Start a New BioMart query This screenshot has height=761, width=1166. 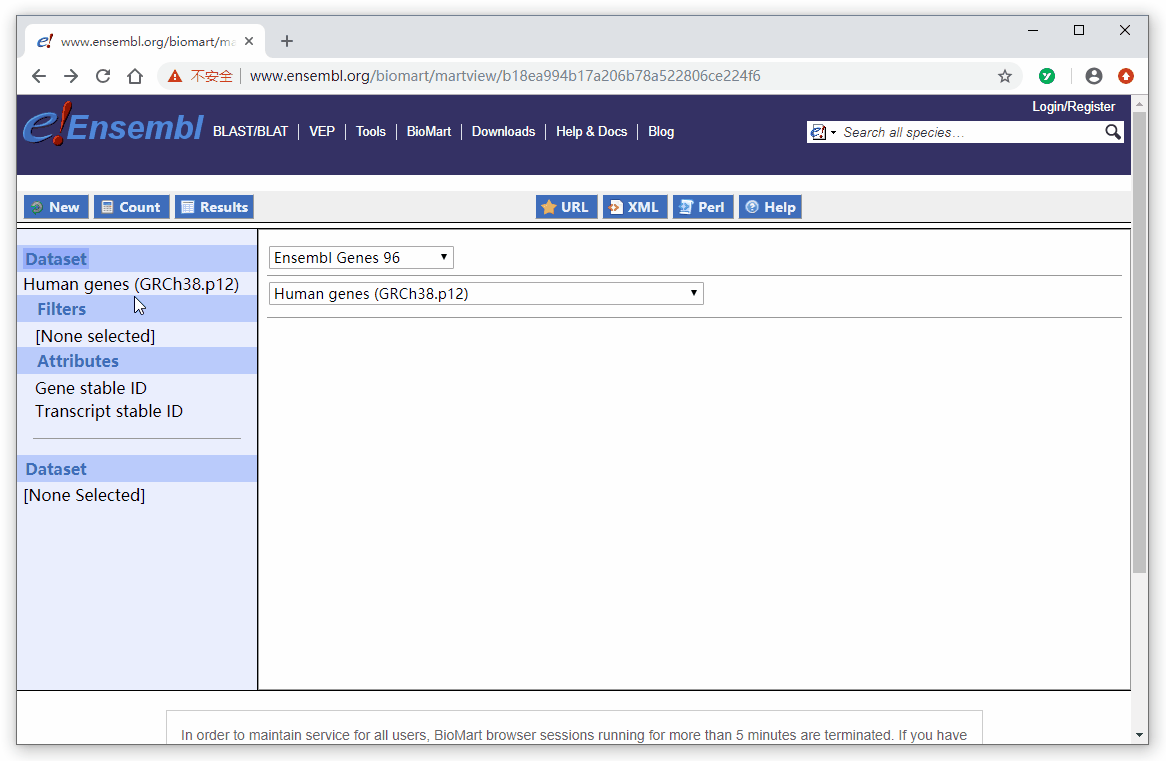click(x=56, y=207)
